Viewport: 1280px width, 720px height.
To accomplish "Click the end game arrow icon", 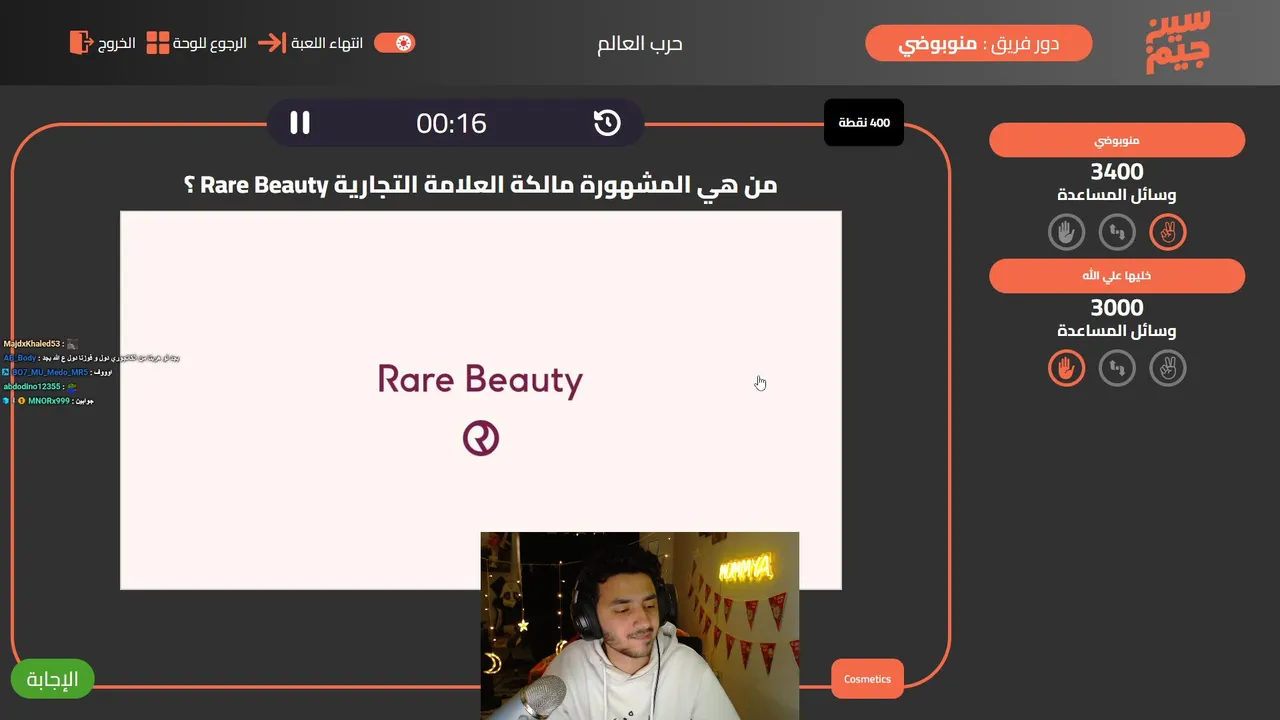I will point(271,42).
